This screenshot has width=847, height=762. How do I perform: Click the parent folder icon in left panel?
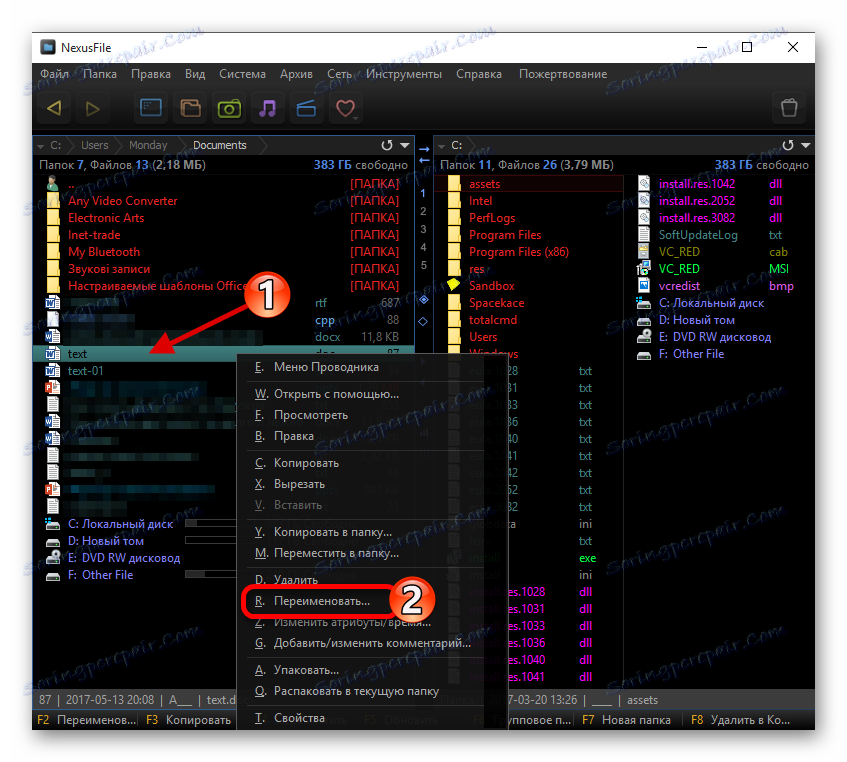click(52, 184)
